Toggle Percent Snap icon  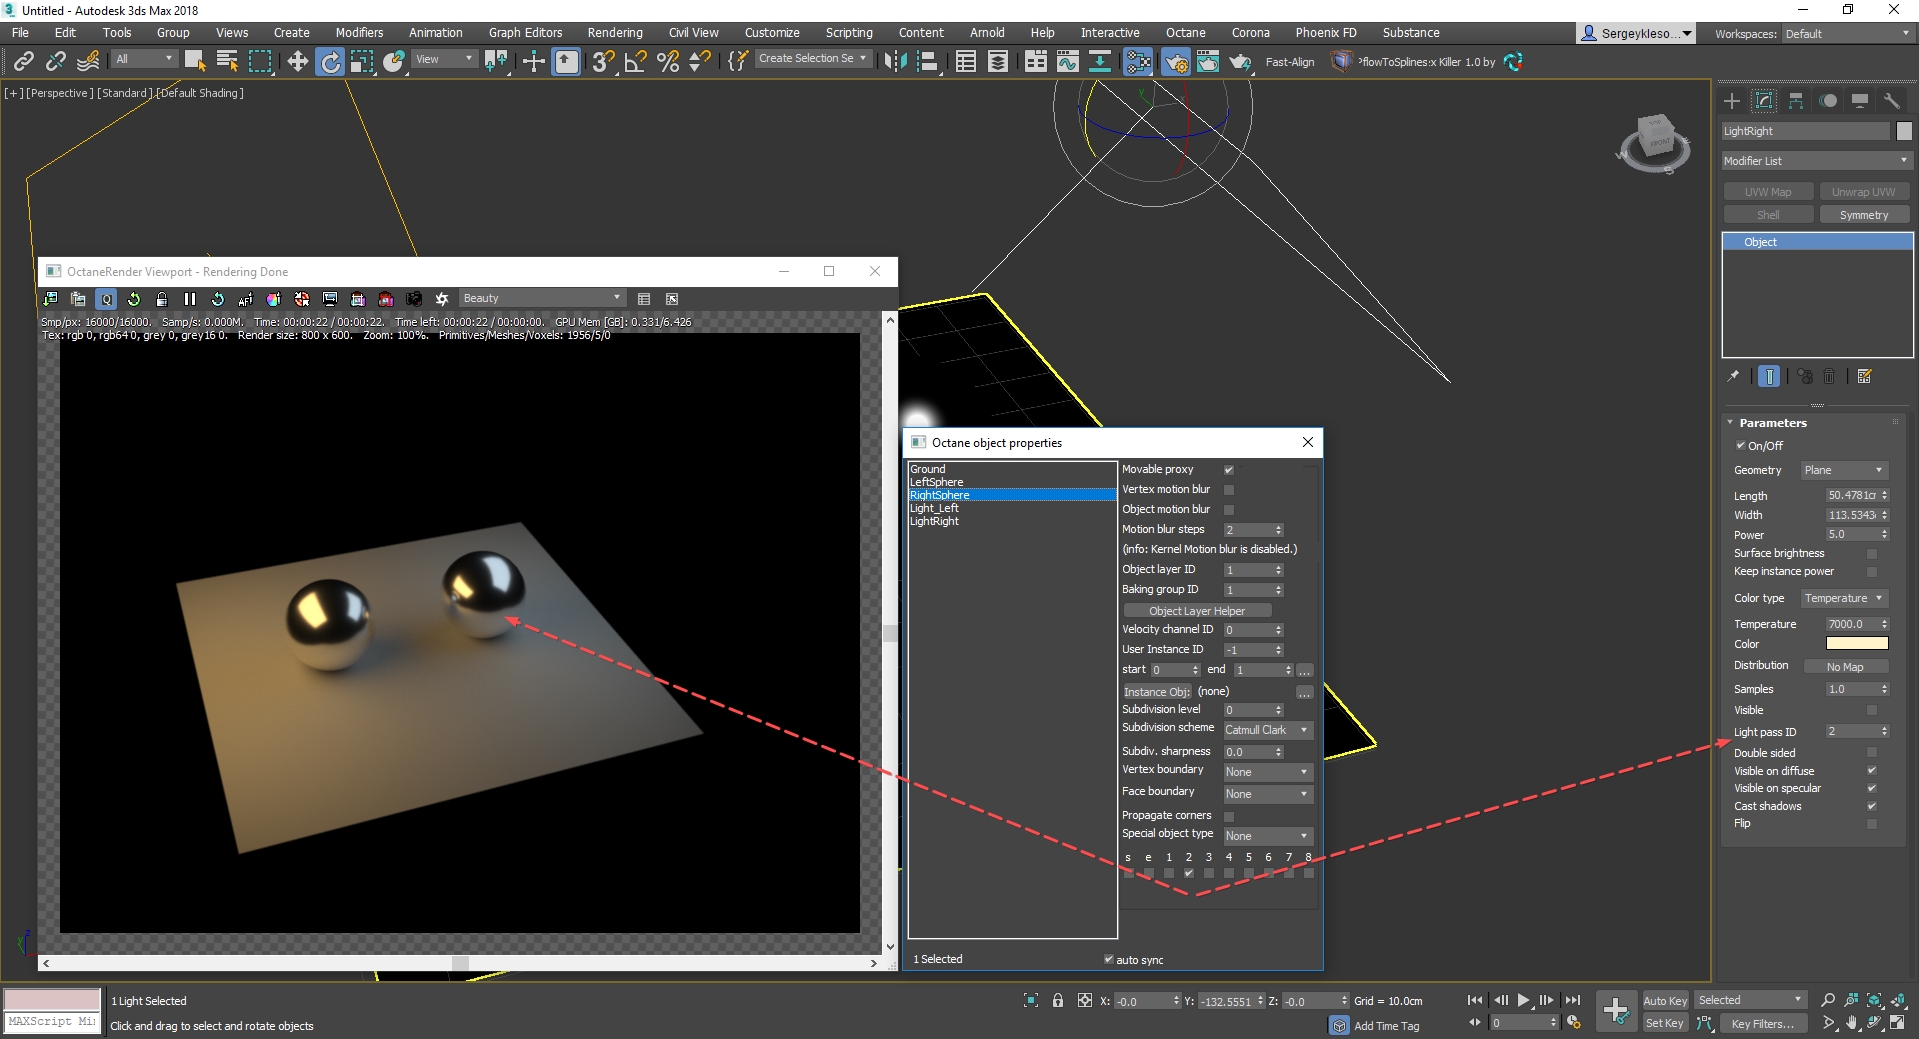point(668,62)
